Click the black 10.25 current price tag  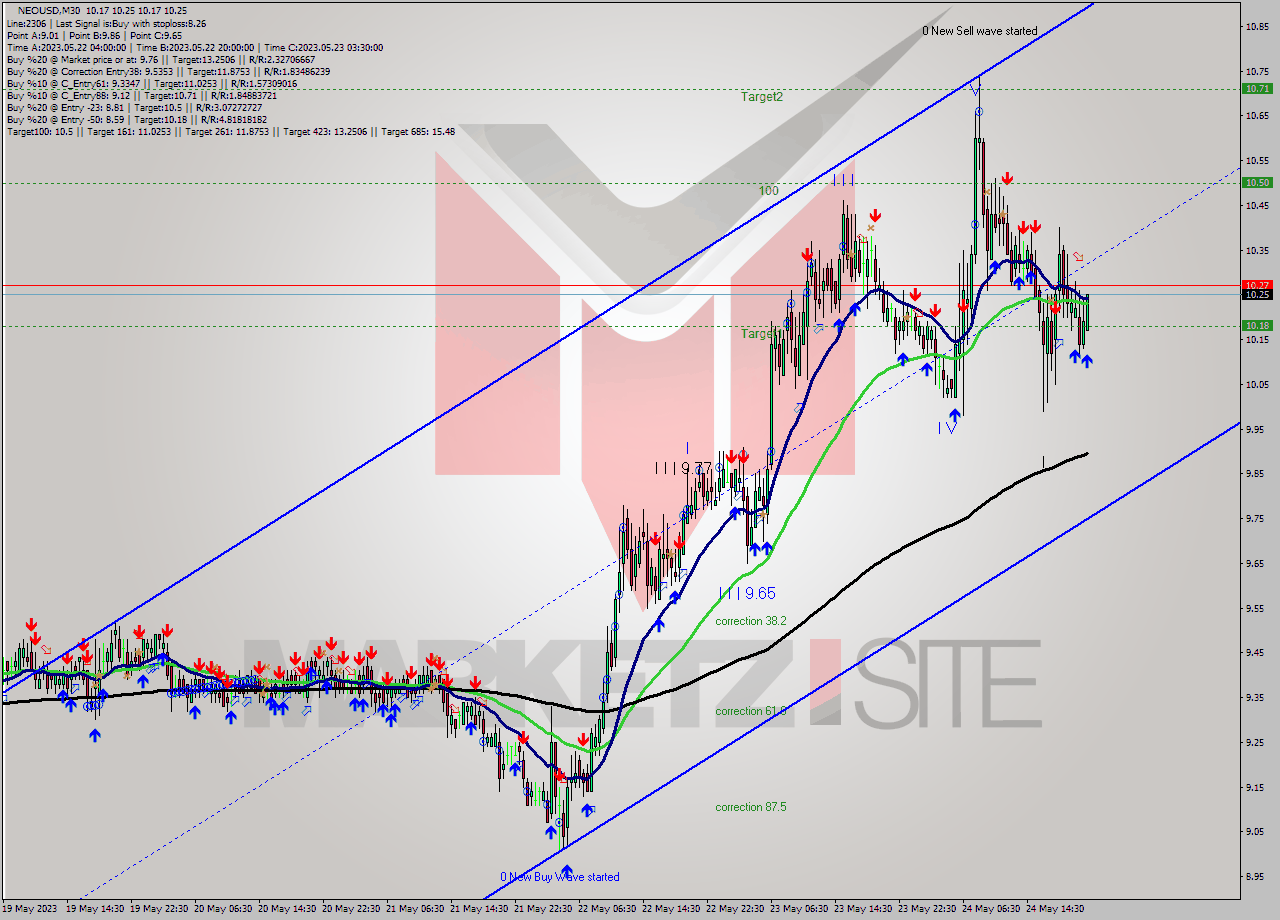(1257, 294)
